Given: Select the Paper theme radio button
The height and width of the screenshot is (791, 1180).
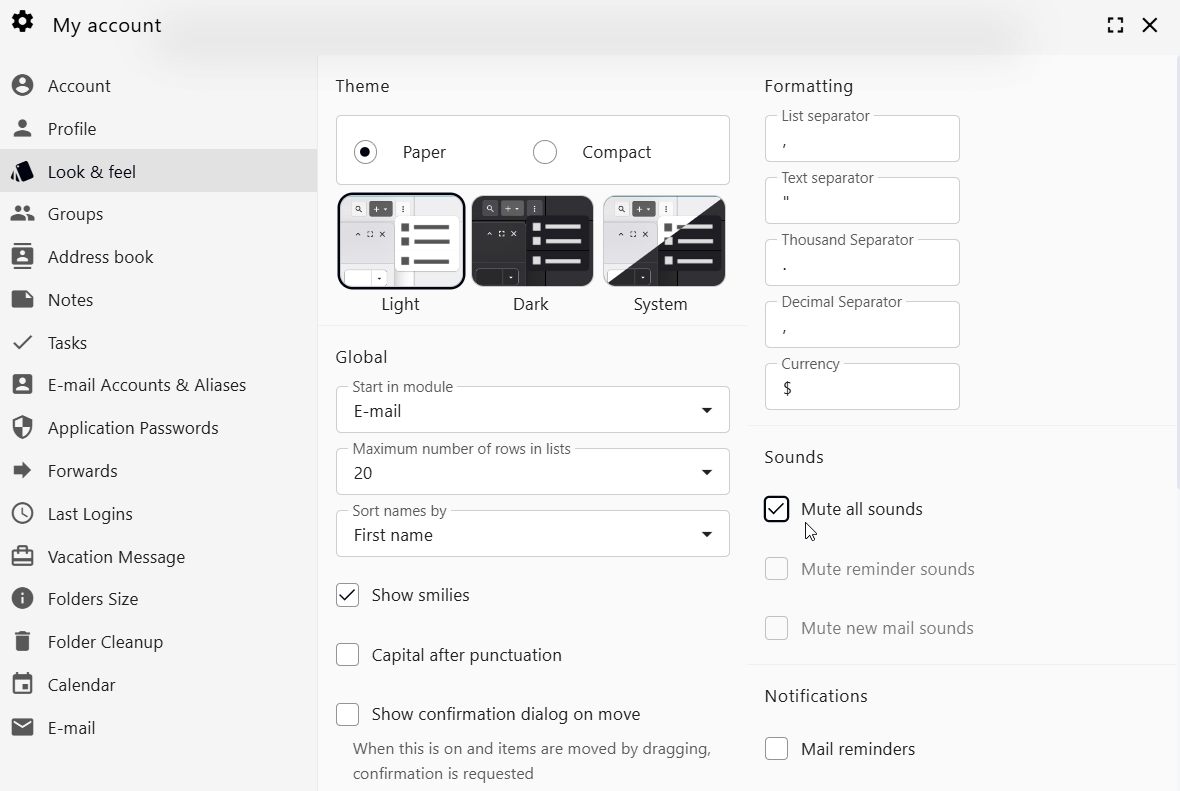Looking at the screenshot, I should (x=365, y=151).
